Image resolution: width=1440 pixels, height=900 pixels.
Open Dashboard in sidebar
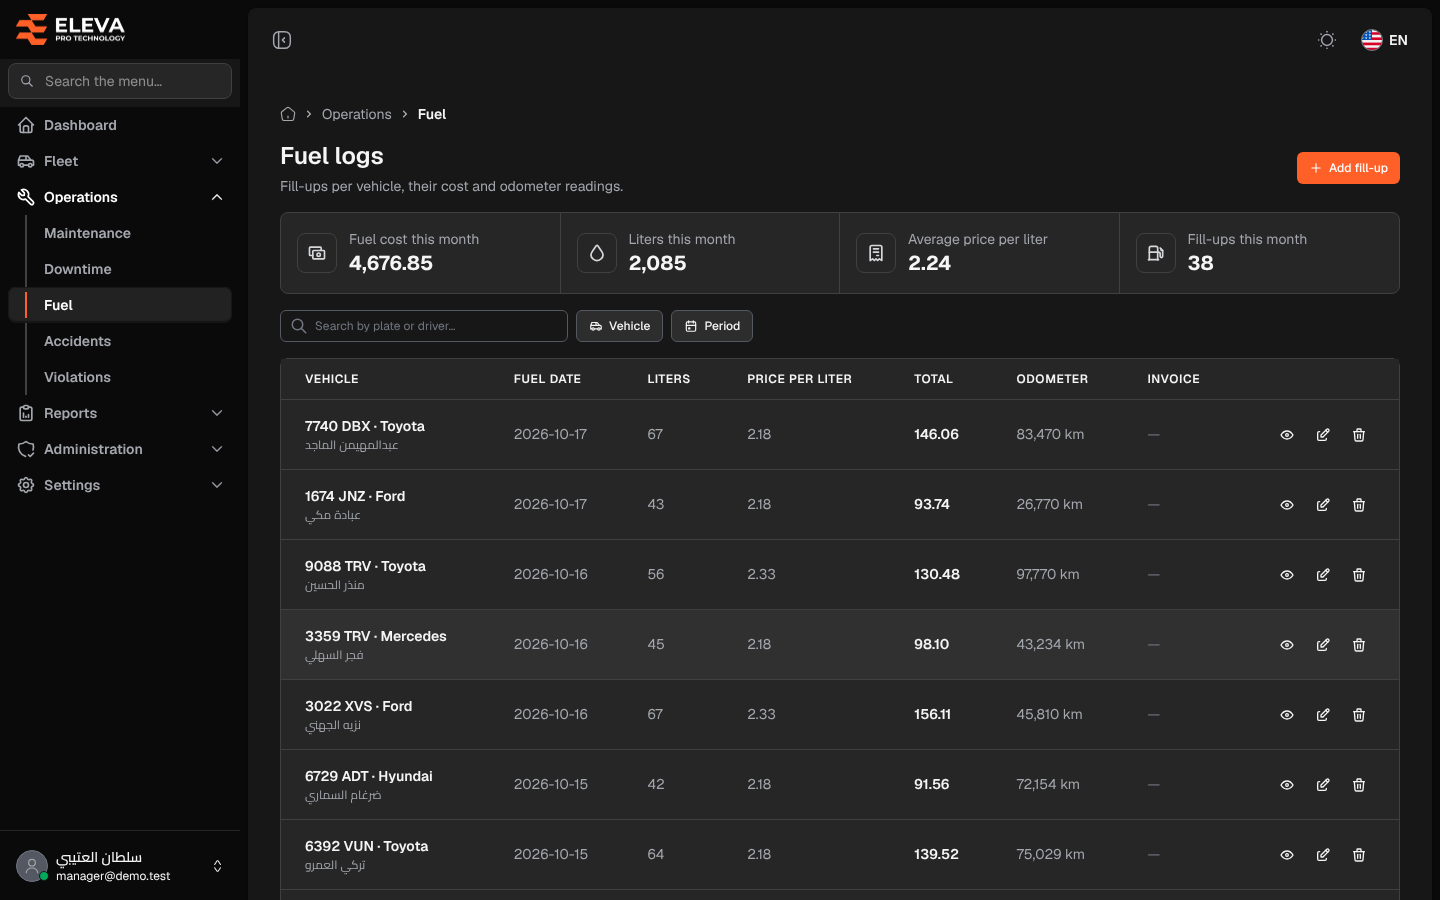[x=120, y=125]
